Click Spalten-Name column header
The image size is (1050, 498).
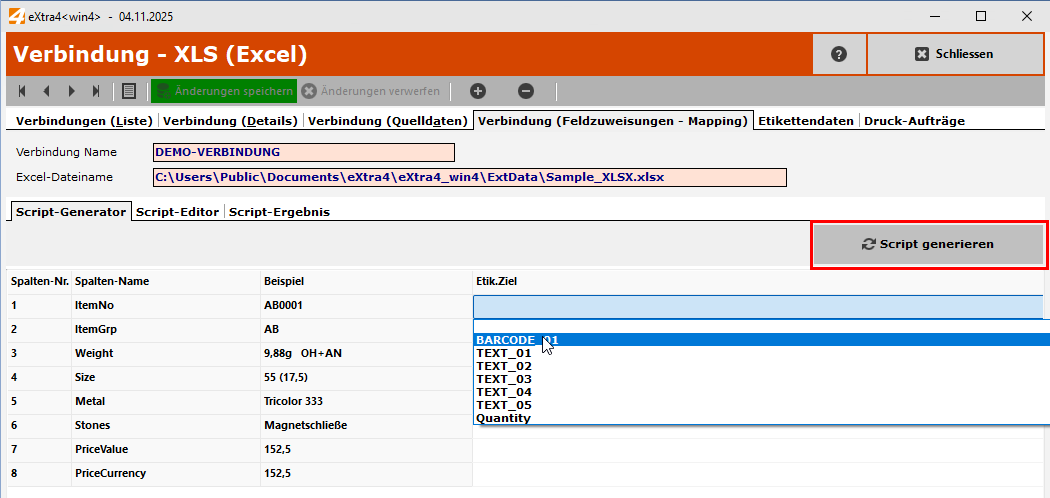click(165, 282)
